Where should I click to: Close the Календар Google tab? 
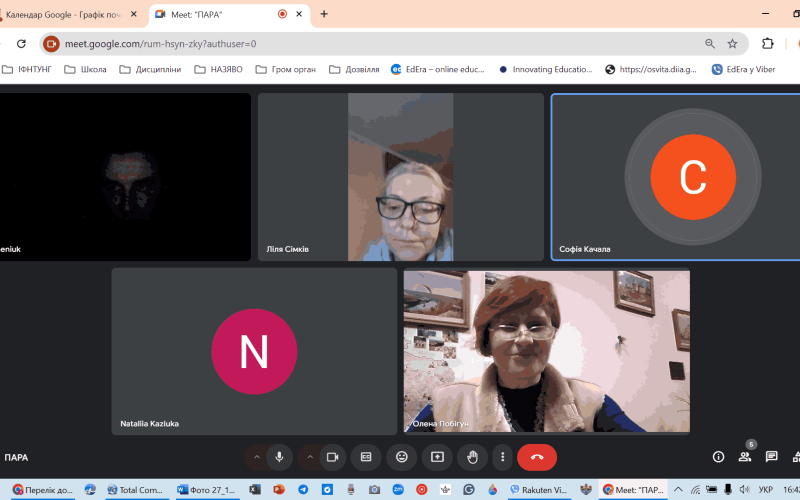(134, 14)
